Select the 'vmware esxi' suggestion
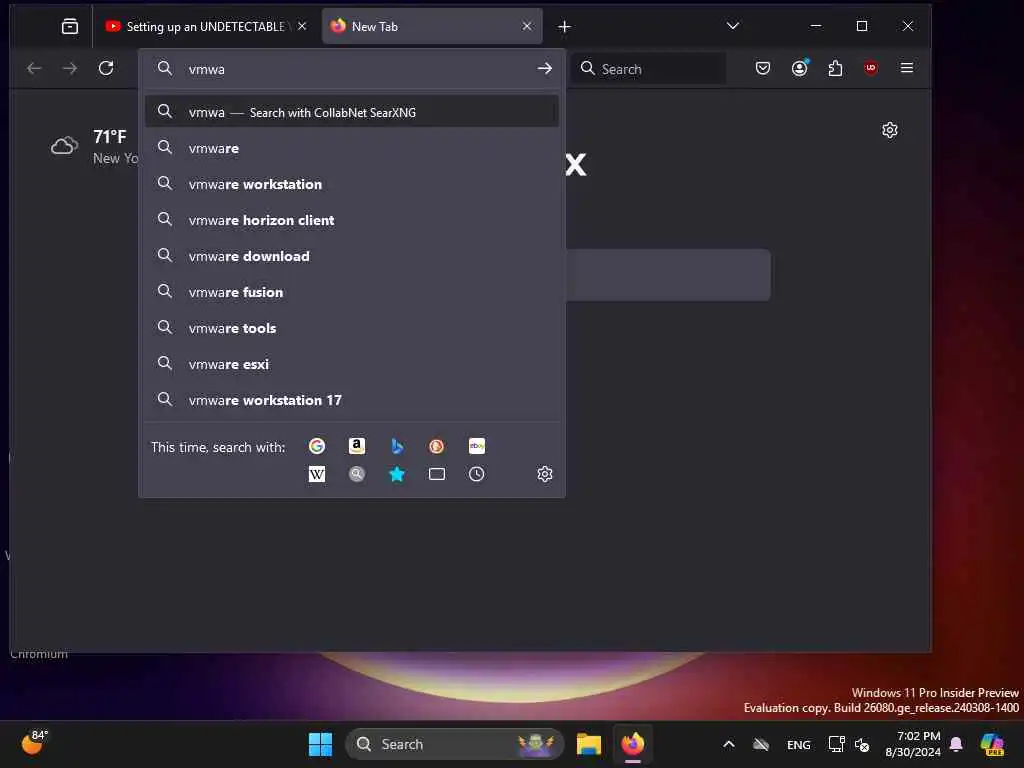This screenshot has height=768, width=1024. tap(352, 364)
